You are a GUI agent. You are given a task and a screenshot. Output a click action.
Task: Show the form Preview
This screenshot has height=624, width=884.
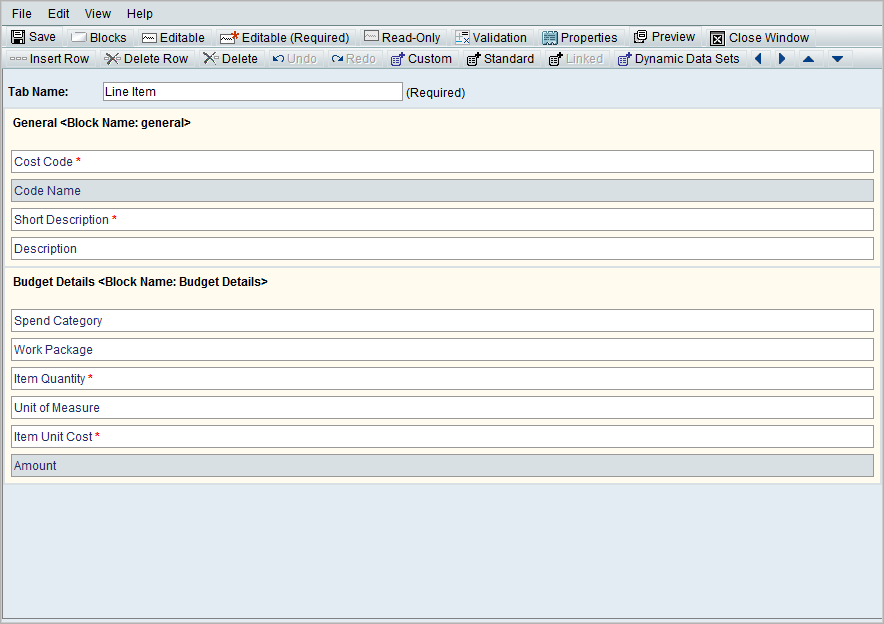click(664, 37)
